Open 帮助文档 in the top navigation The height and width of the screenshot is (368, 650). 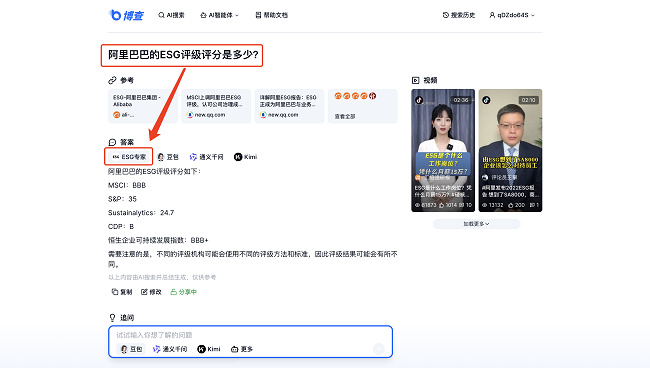[x=272, y=15]
